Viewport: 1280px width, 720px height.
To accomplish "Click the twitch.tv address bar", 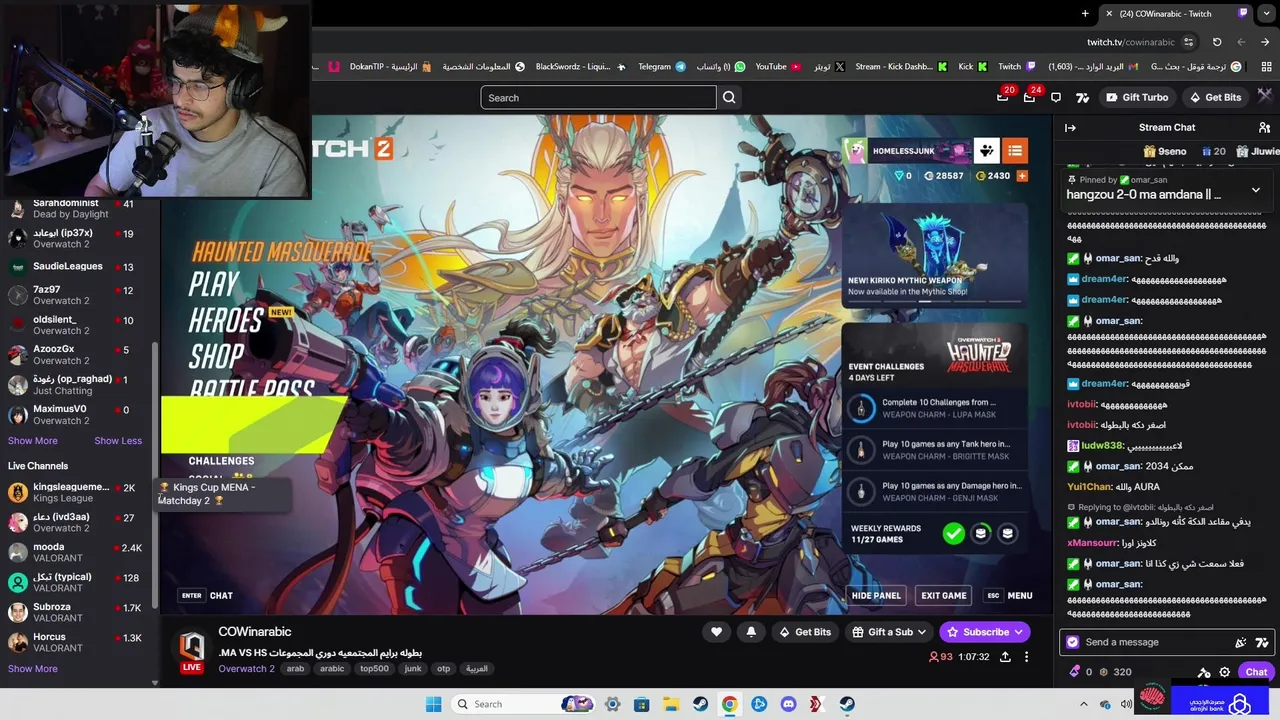I will click(1130, 42).
